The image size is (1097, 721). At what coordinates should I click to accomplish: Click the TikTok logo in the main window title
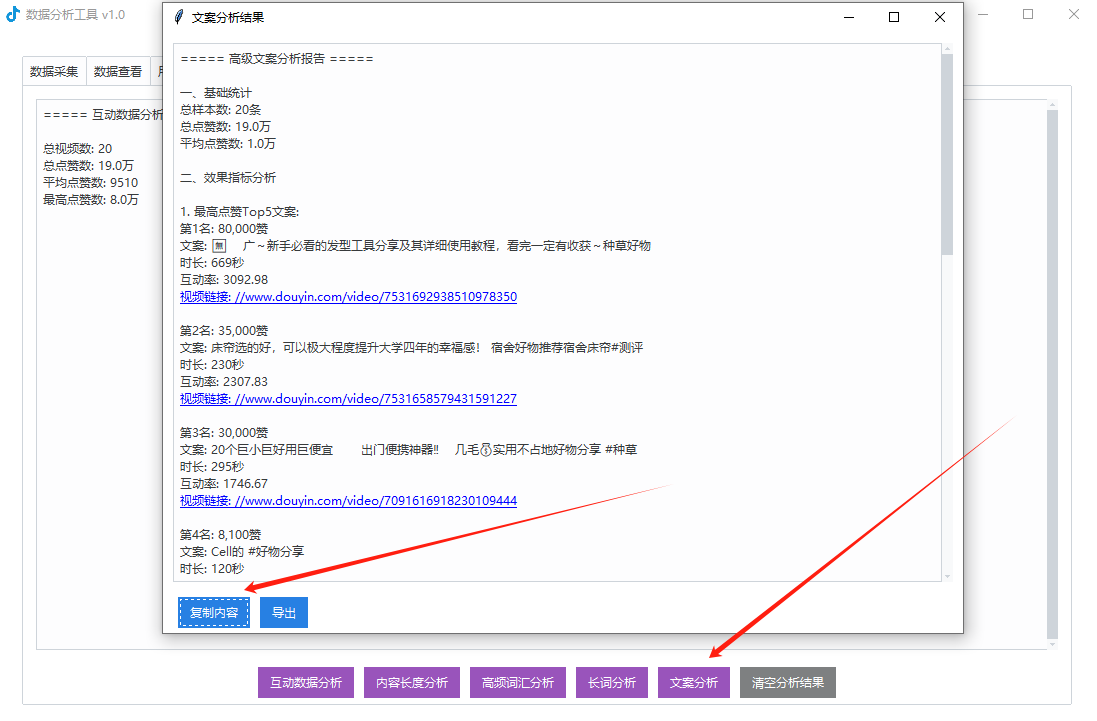(x=13, y=14)
